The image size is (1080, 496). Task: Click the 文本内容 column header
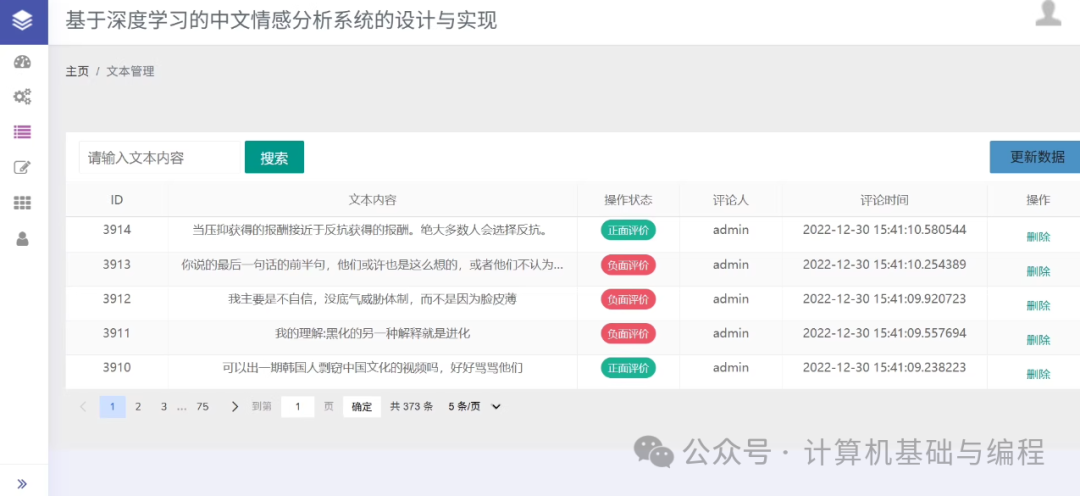[373, 200]
